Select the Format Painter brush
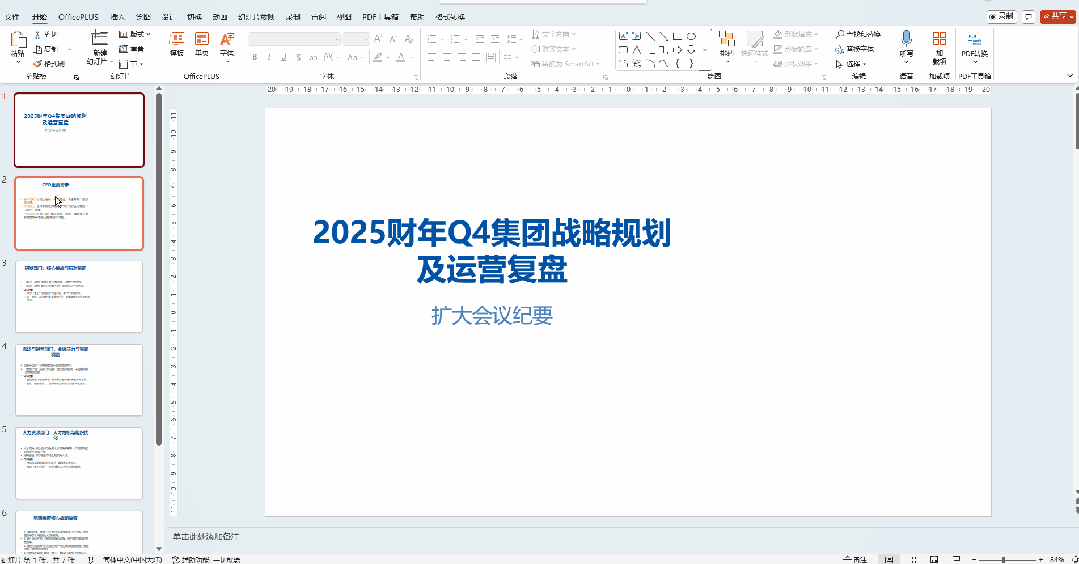1079x564 pixels. point(37,63)
